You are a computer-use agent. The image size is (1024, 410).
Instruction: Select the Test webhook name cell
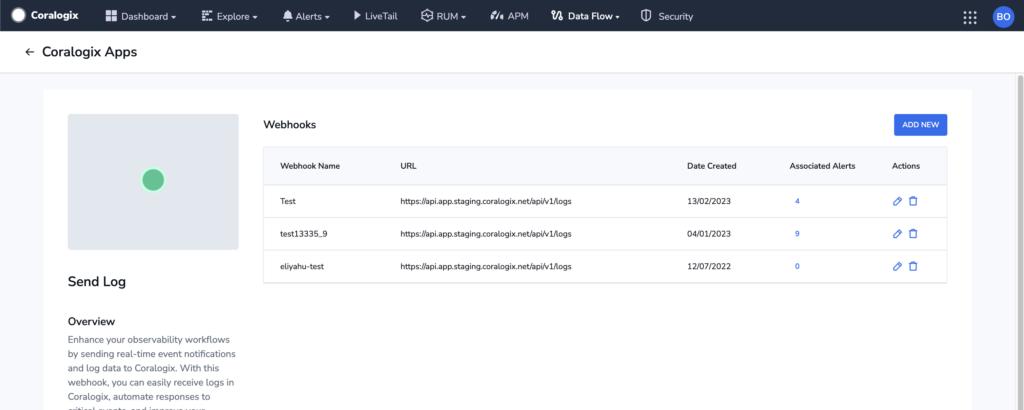[x=288, y=201]
